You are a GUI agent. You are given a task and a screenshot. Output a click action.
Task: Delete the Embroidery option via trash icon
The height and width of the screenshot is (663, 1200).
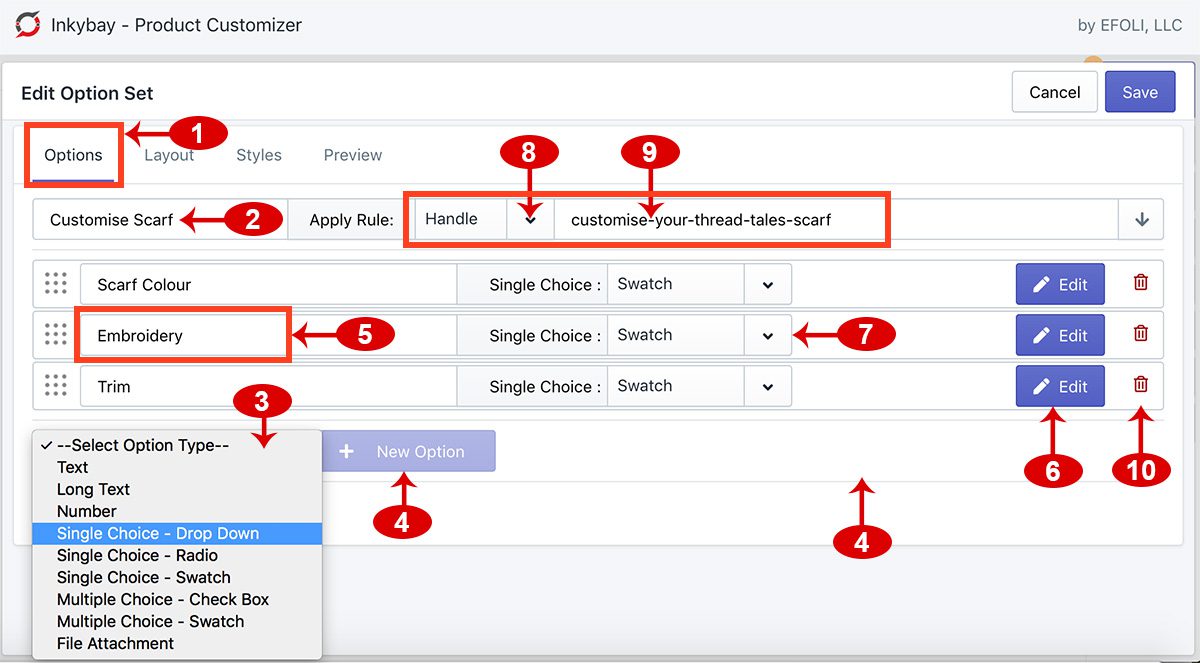click(1140, 335)
